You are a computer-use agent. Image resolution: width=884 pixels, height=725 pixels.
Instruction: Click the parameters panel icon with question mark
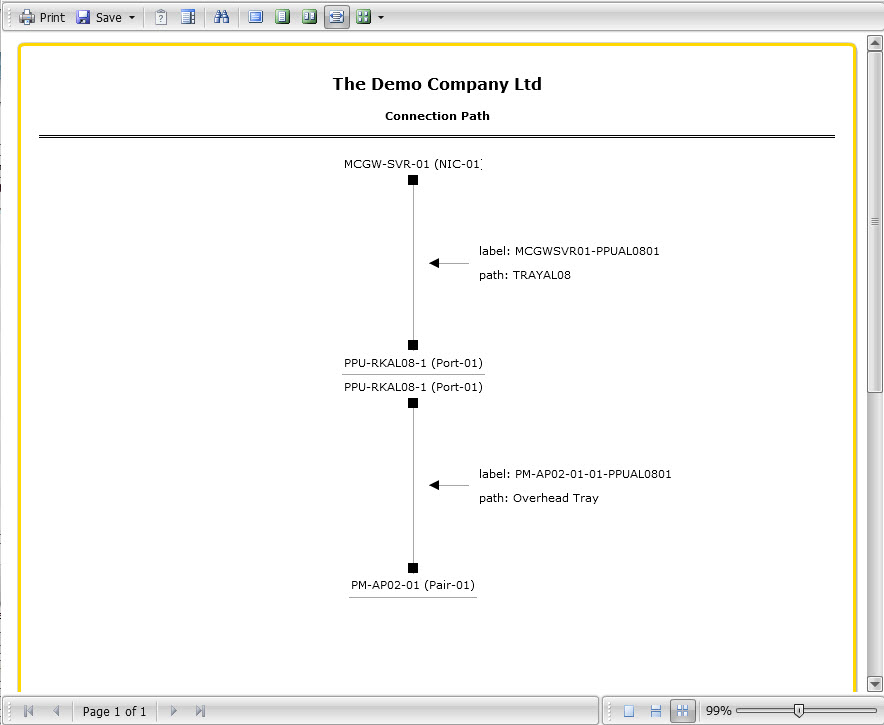pyautogui.click(x=160, y=17)
